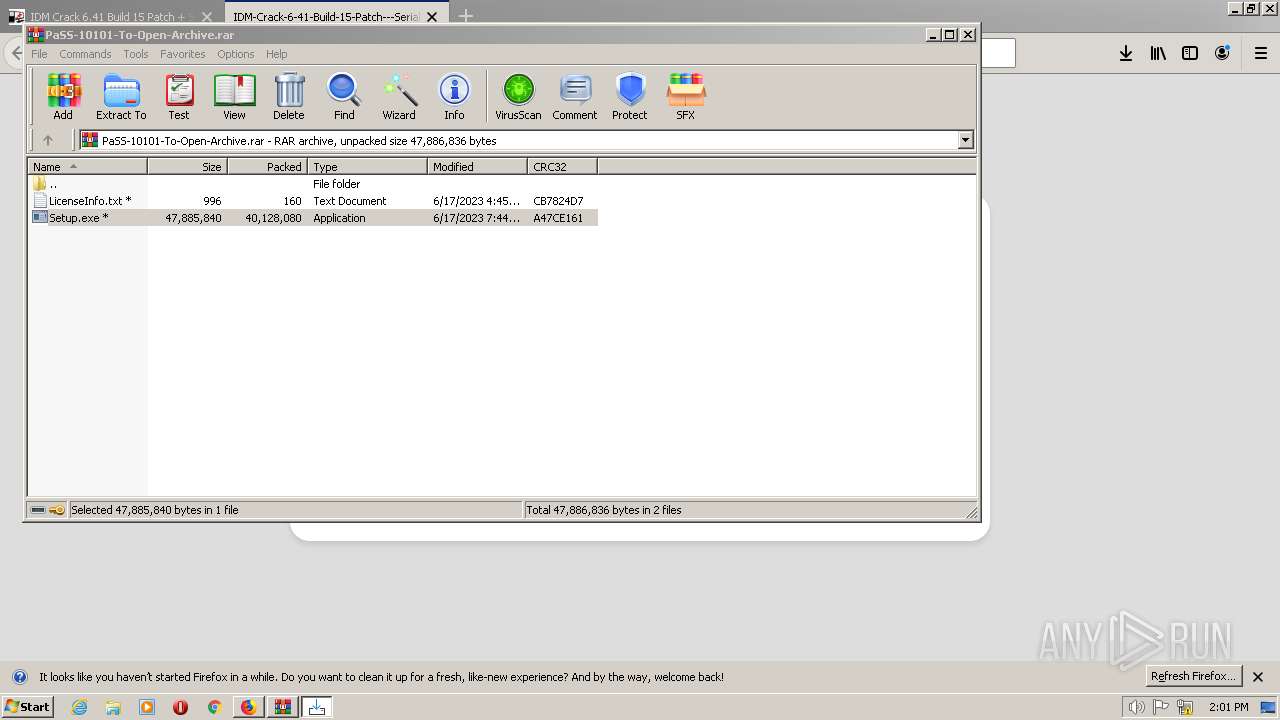Select the parent folder '..' row

coord(313,184)
